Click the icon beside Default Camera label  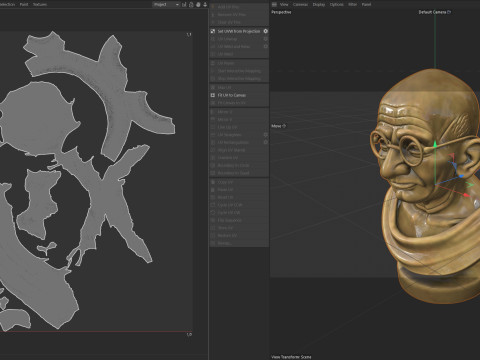449,12
